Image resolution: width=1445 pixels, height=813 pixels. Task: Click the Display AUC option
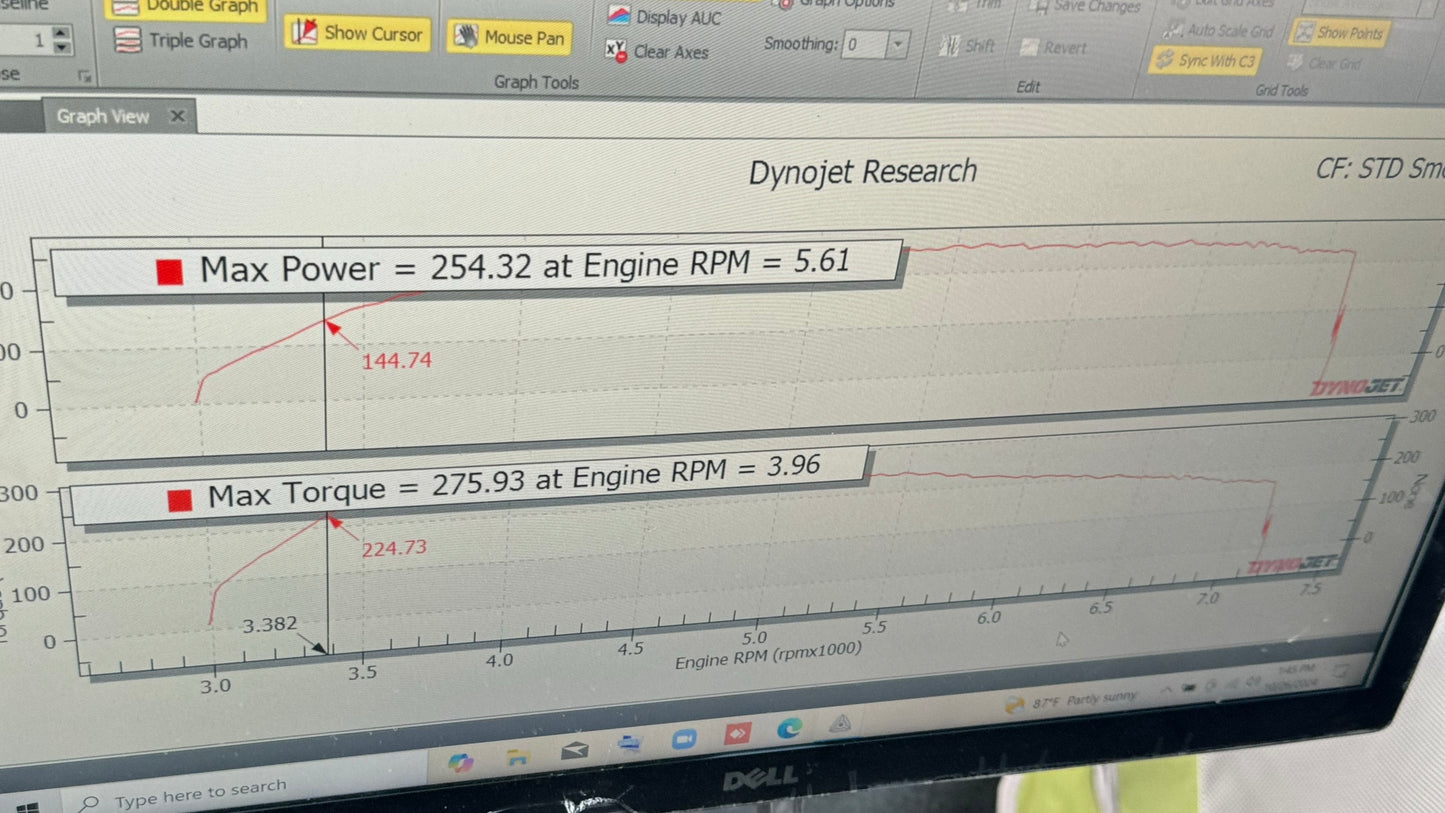pos(665,17)
